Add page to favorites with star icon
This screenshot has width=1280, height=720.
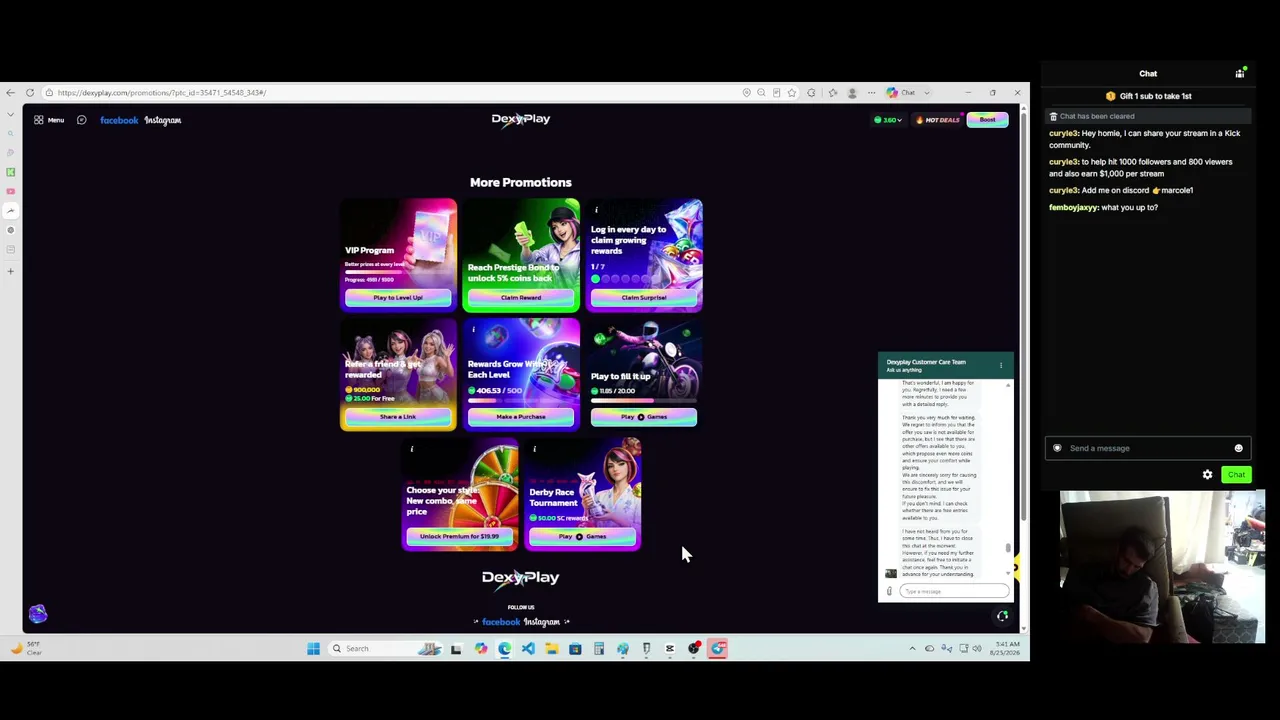[x=791, y=93]
